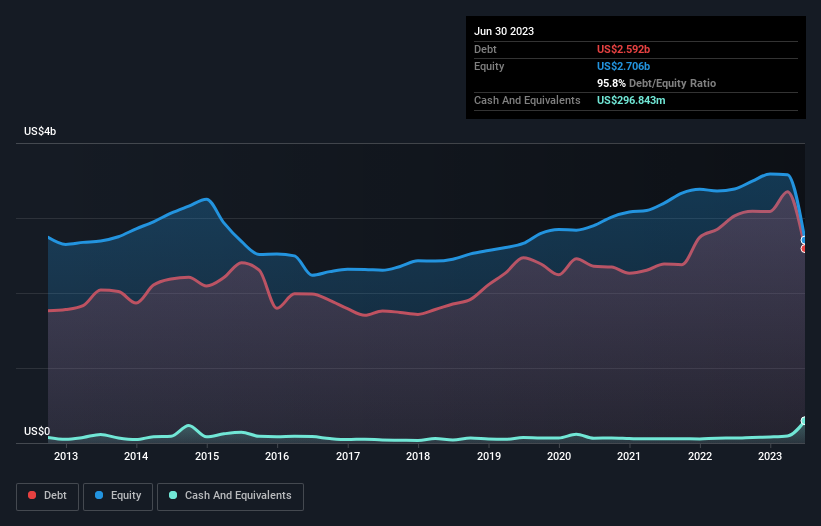Toggle the Equity legend button

[118, 496]
